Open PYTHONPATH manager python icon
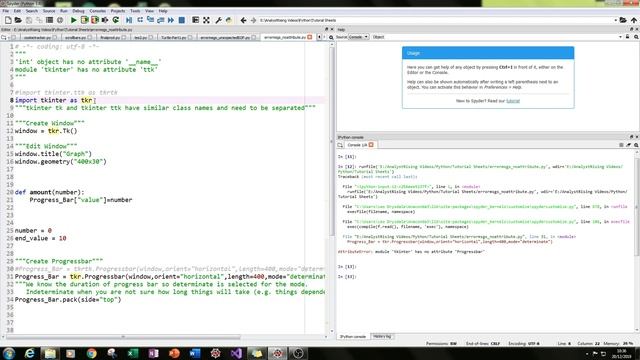The width and height of the screenshot is (640, 360). (229, 20)
